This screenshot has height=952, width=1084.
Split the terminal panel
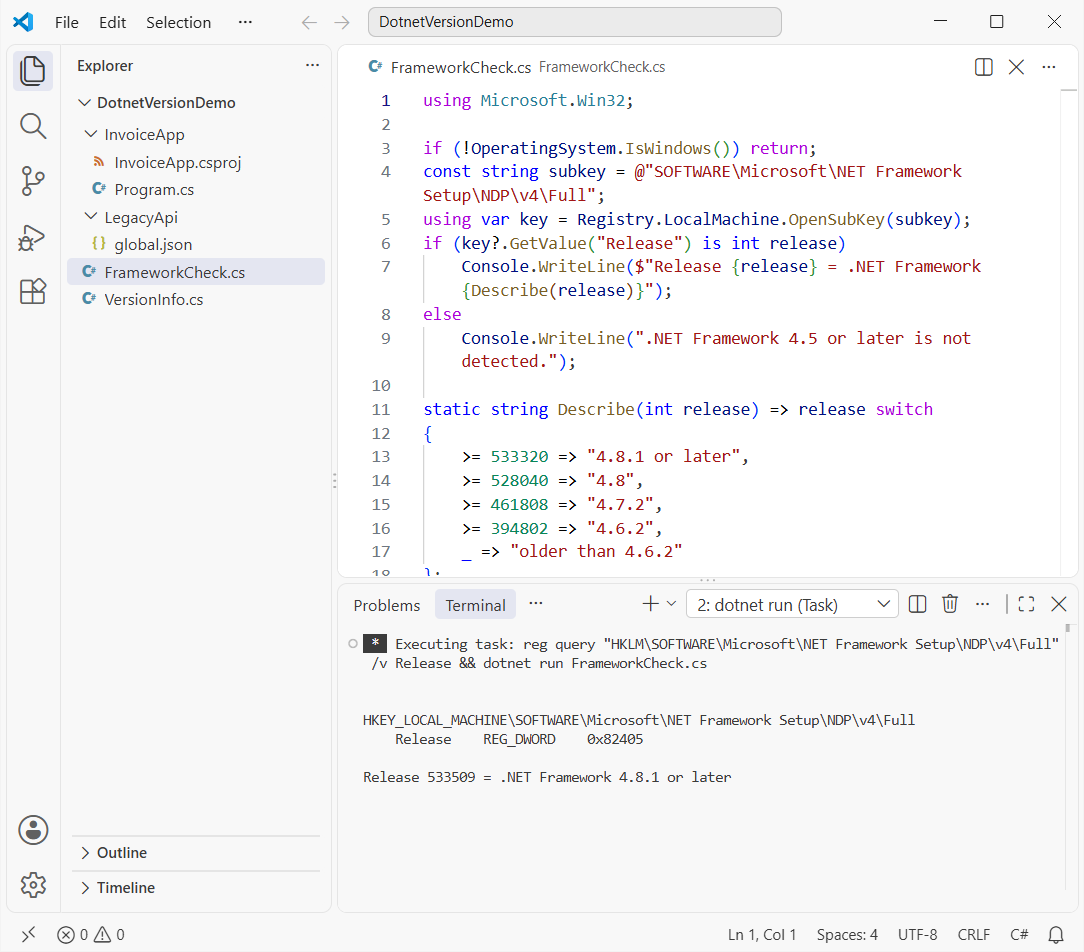[917, 604]
